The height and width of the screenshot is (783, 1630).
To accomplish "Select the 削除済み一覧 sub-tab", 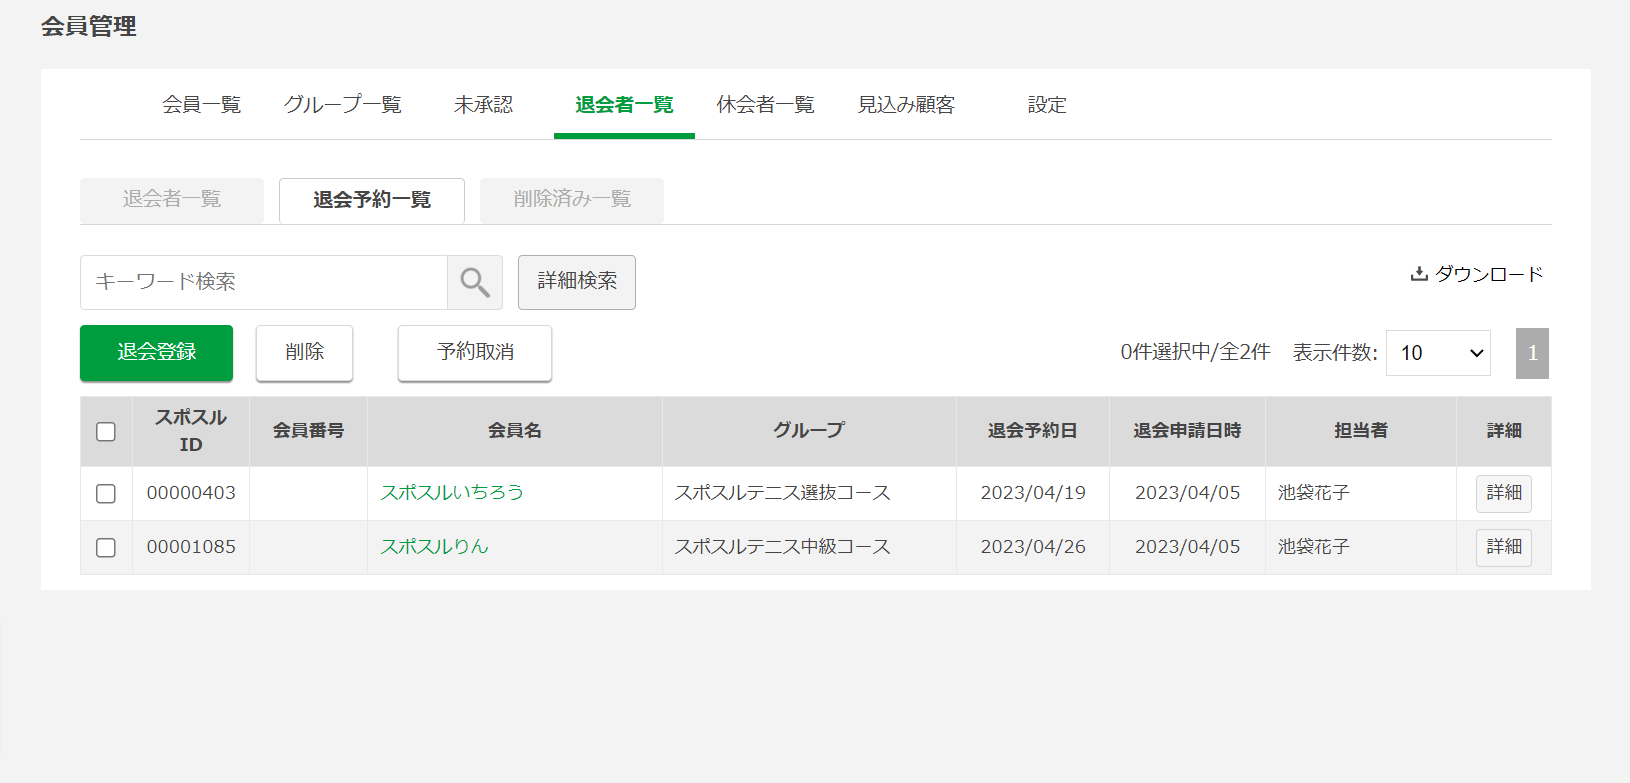I will tap(572, 200).
